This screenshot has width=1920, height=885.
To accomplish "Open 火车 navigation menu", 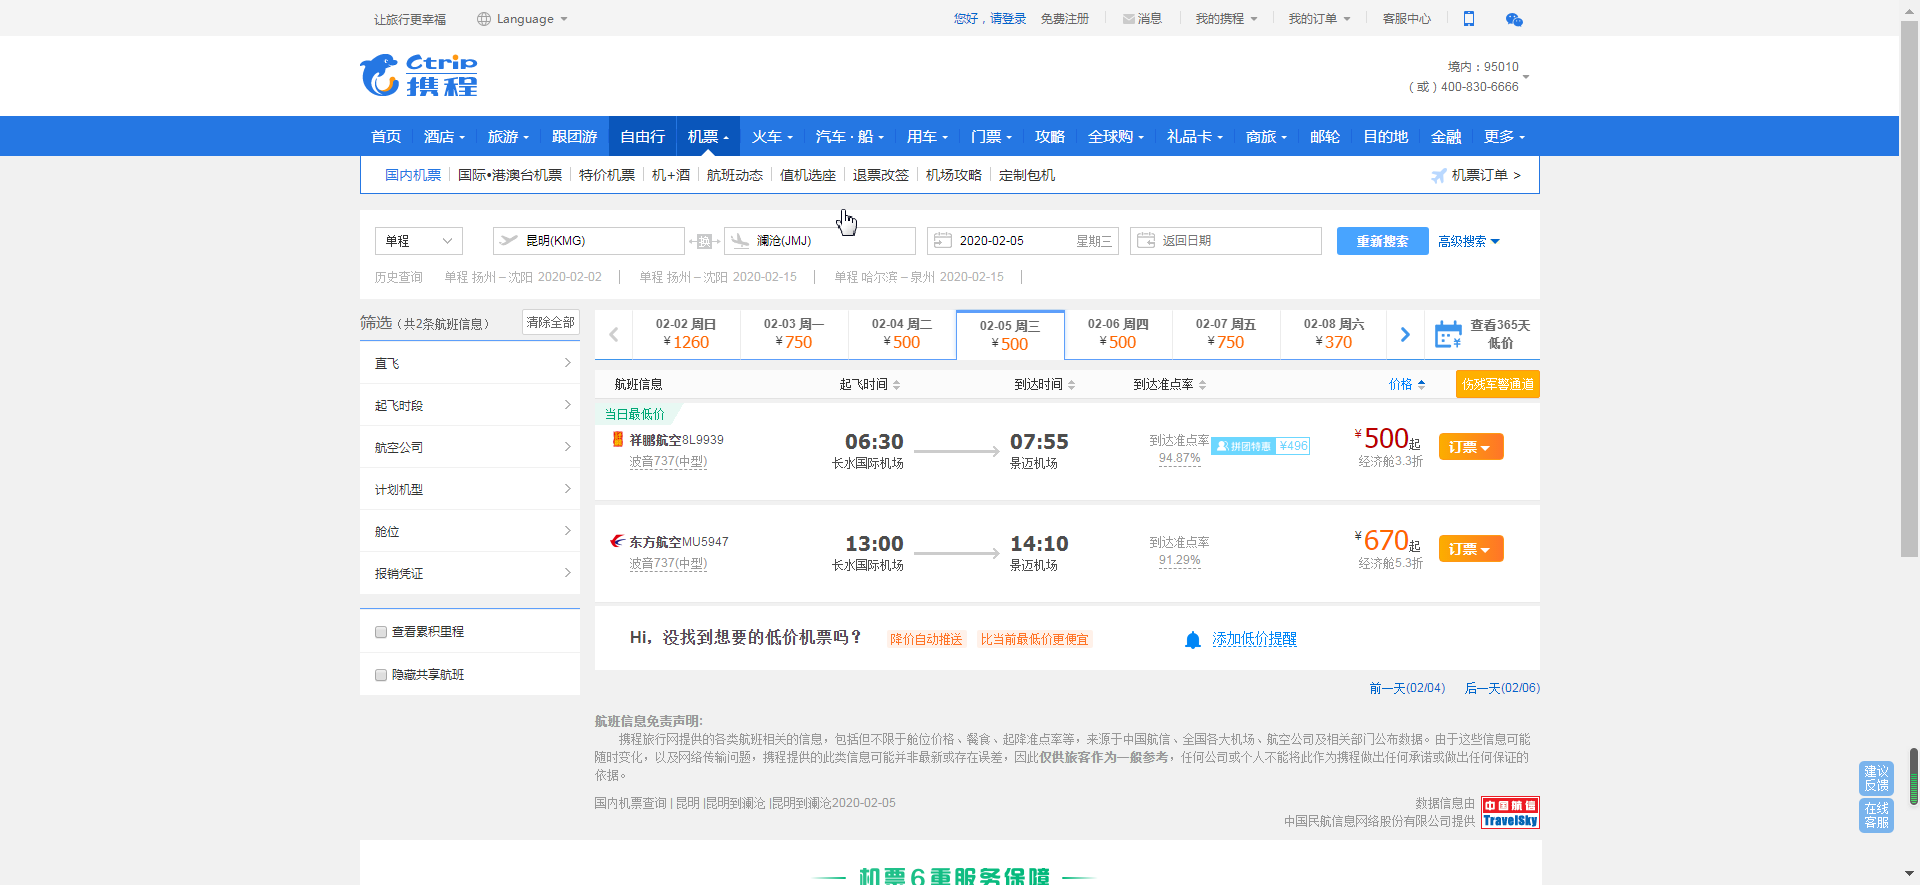I will pyautogui.click(x=772, y=137).
